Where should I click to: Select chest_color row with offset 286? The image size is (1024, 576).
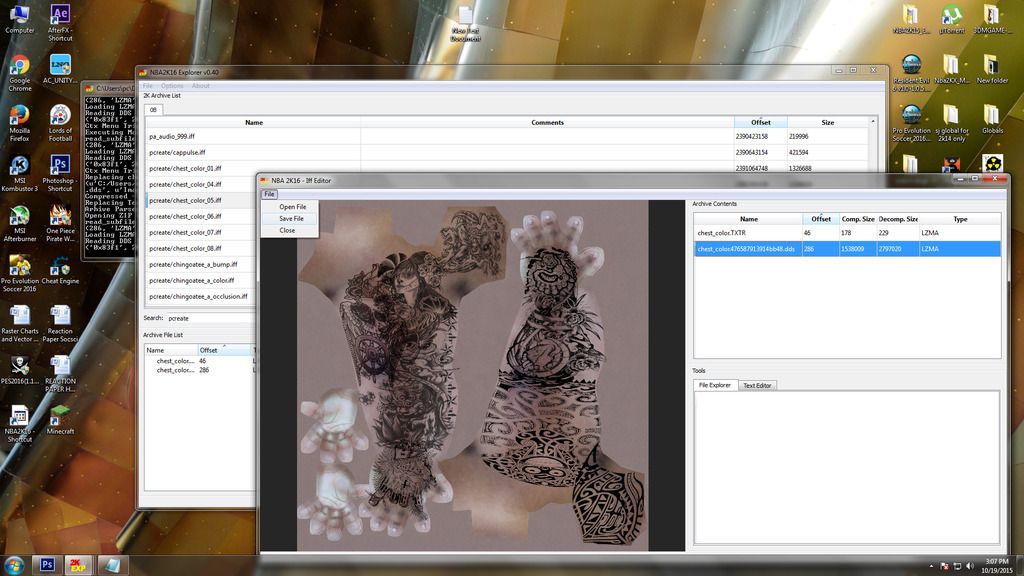tap(200, 370)
